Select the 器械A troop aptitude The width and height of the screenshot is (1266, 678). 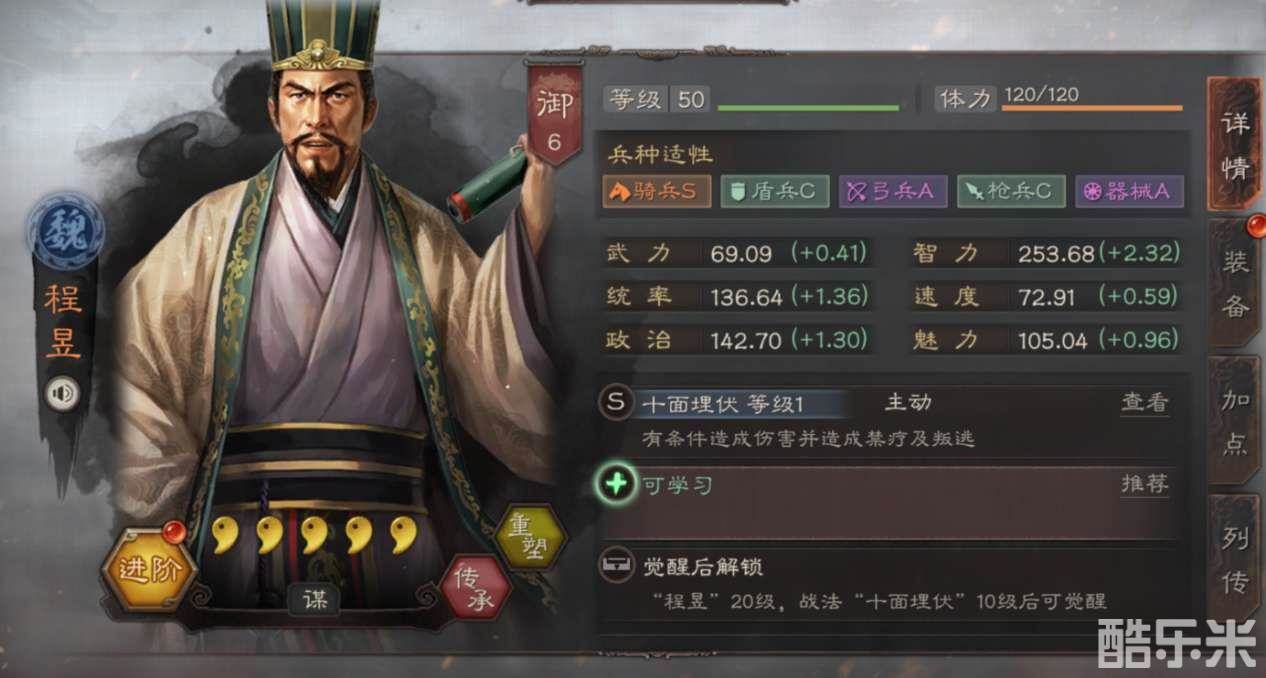1130,191
